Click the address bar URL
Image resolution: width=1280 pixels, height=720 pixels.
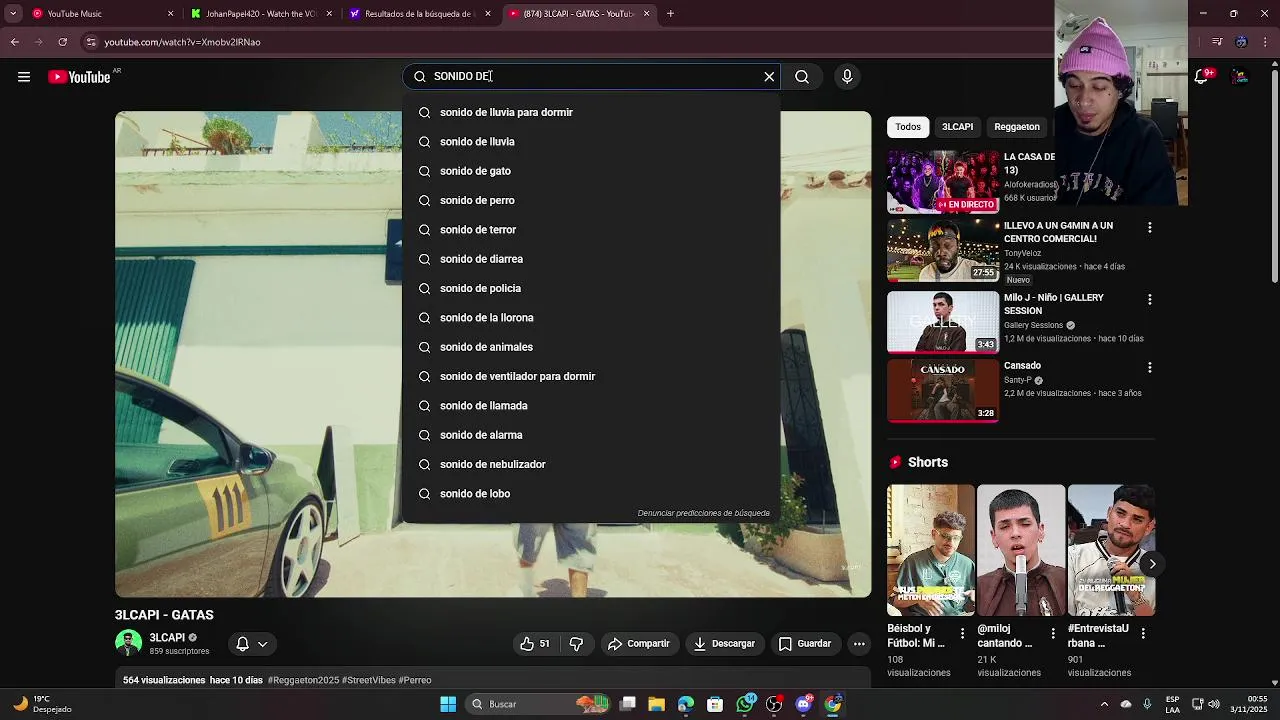182,42
